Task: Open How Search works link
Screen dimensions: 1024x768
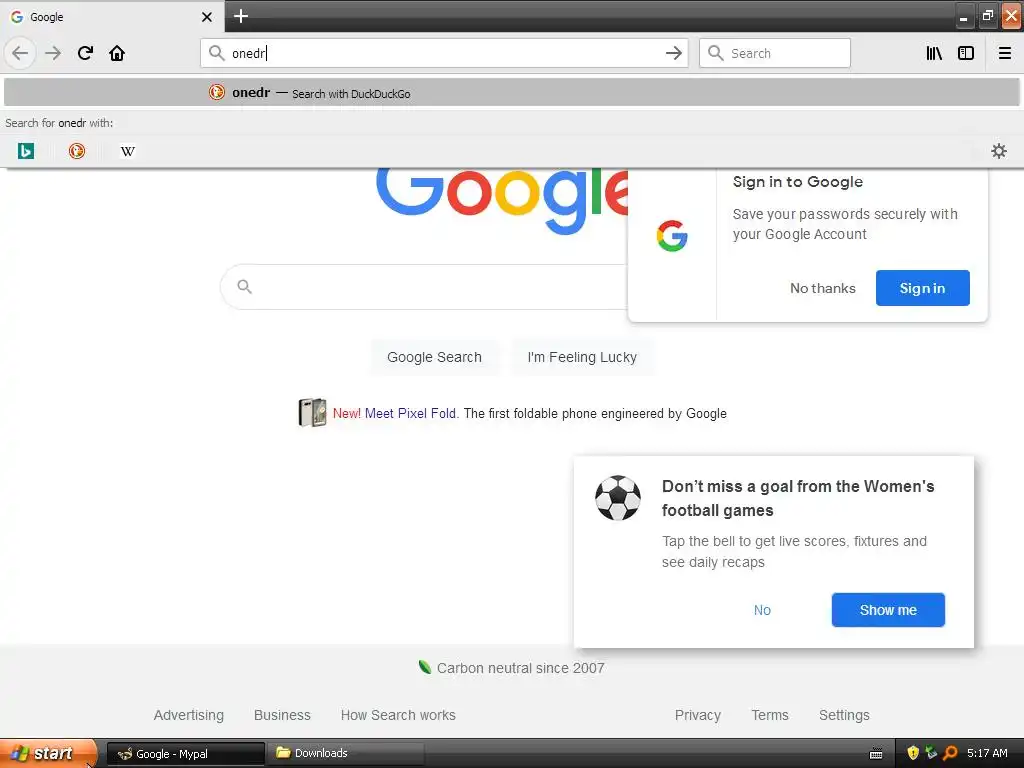Action: pos(398,715)
